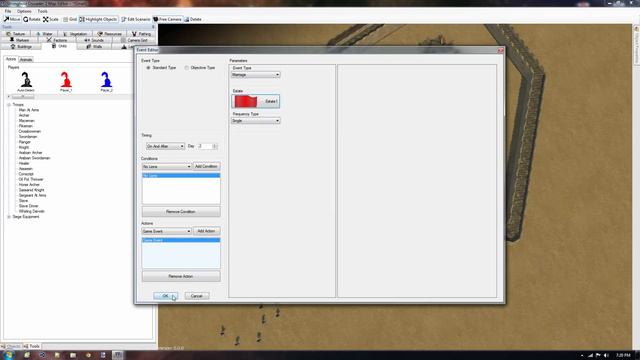
Task: Select the Units tools tab
Action: [x=59, y=46]
